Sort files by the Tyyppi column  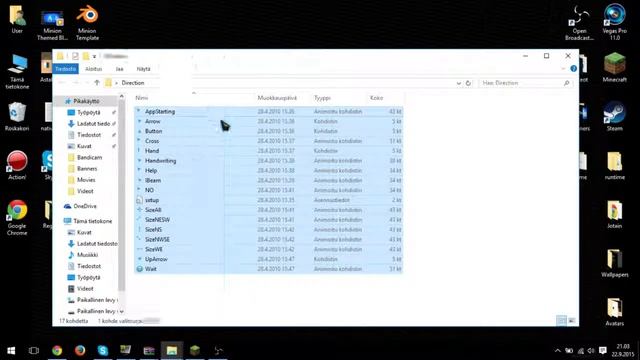[322, 98]
